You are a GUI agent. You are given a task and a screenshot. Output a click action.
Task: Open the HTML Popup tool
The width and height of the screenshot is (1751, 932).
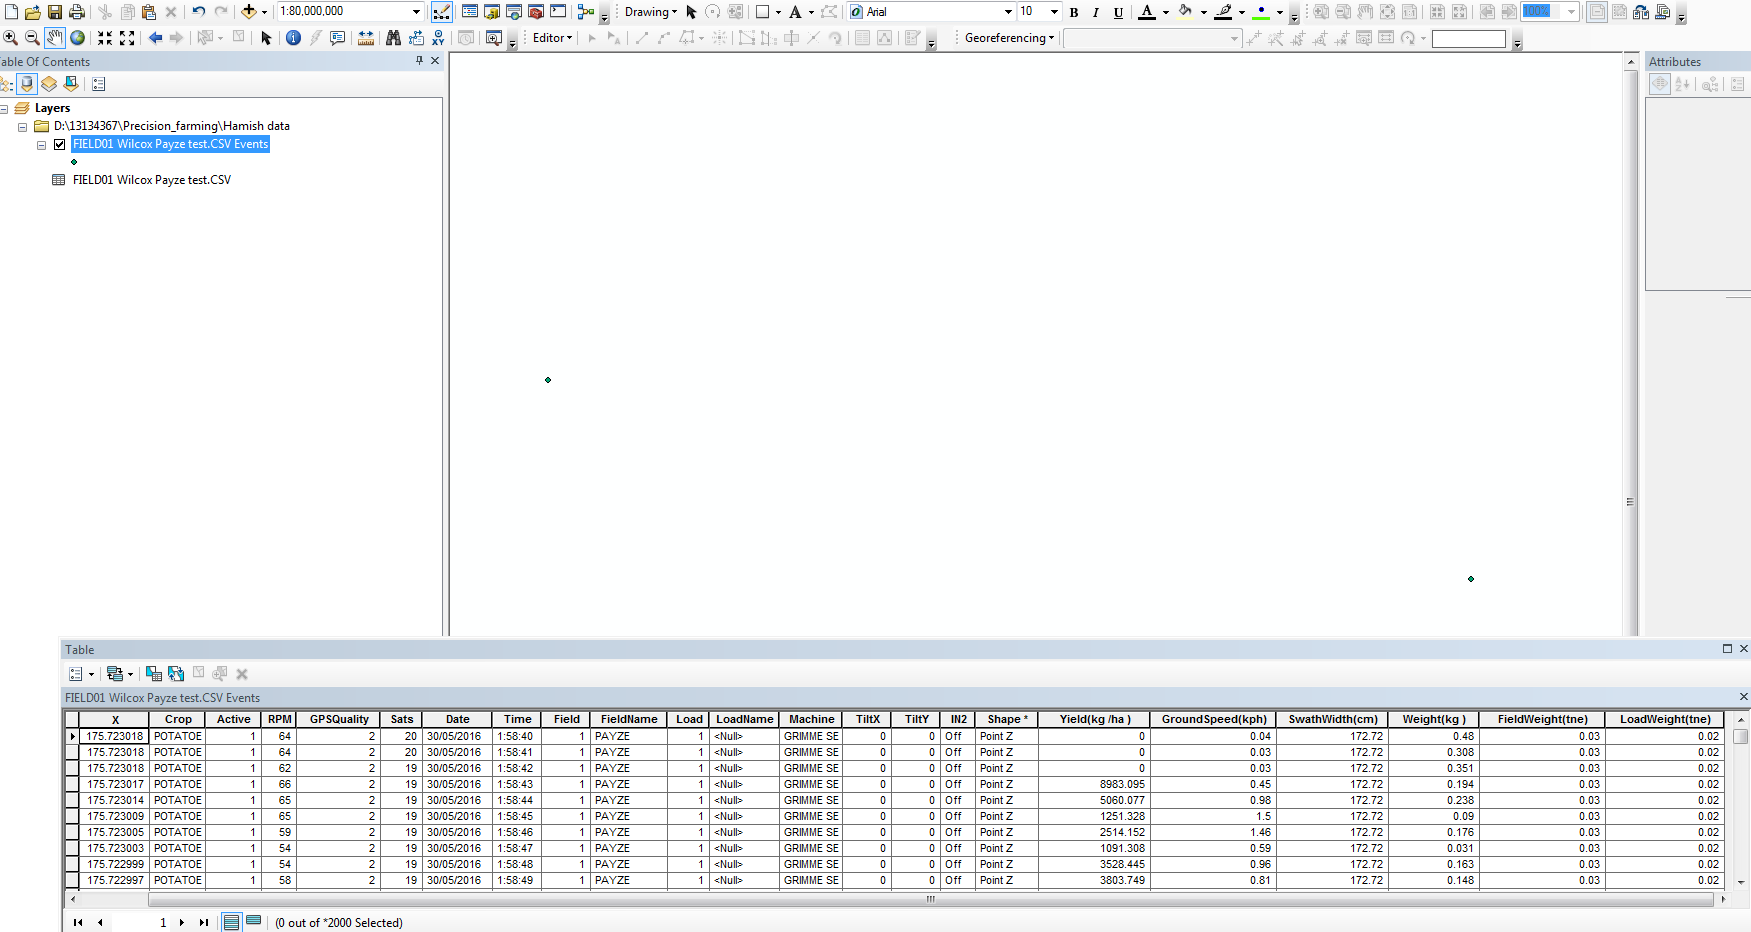pyautogui.click(x=338, y=38)
